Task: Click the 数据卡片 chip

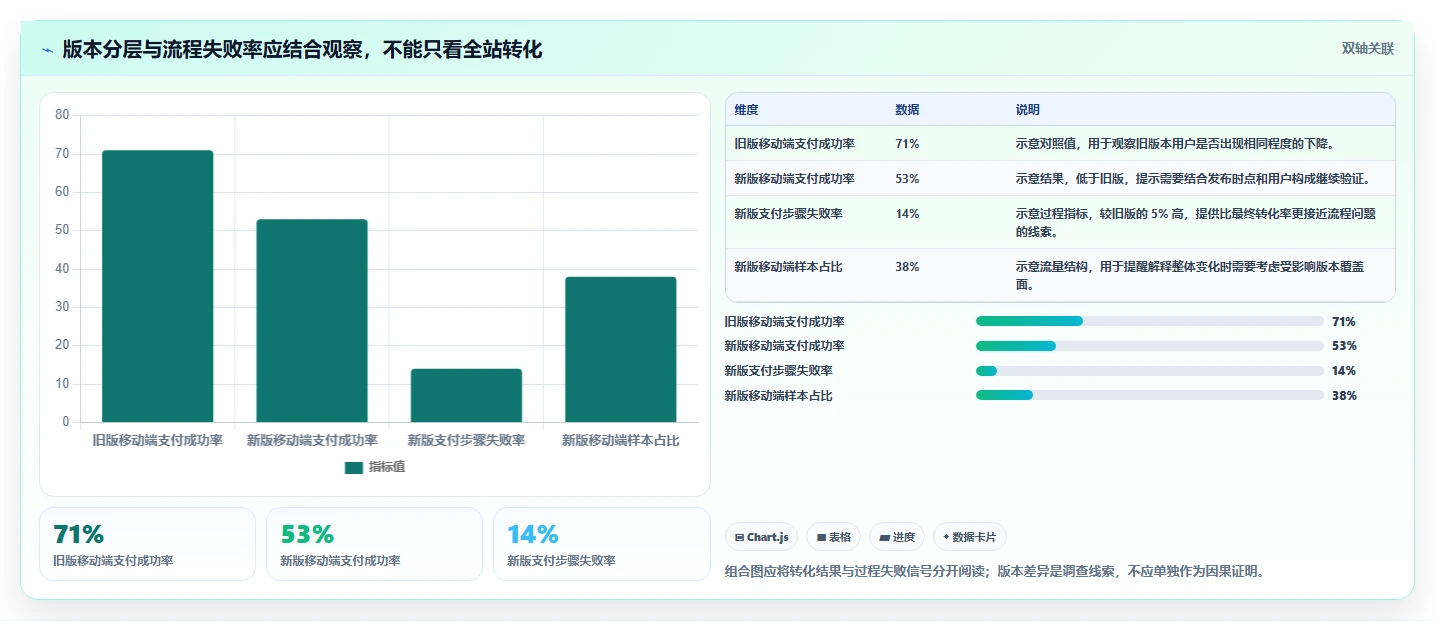Action: 970,537
